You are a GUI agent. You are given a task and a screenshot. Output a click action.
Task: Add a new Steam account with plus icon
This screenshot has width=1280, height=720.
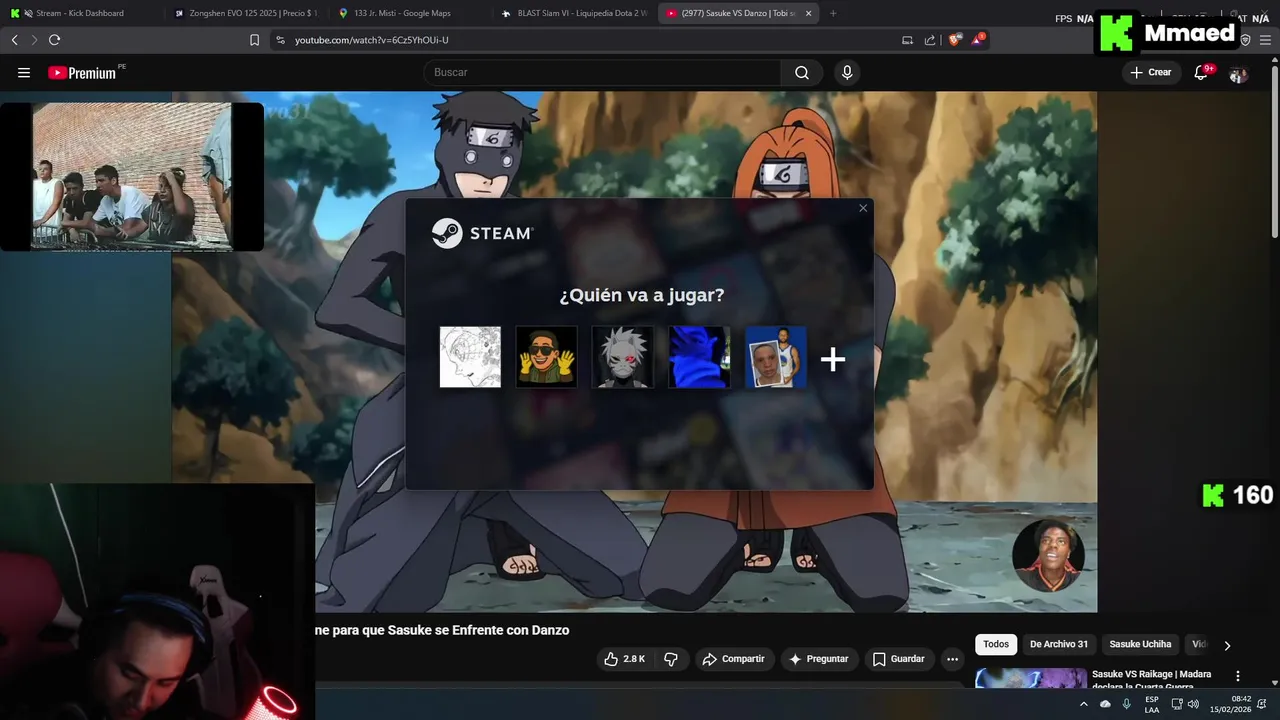[x=833, y=359]
